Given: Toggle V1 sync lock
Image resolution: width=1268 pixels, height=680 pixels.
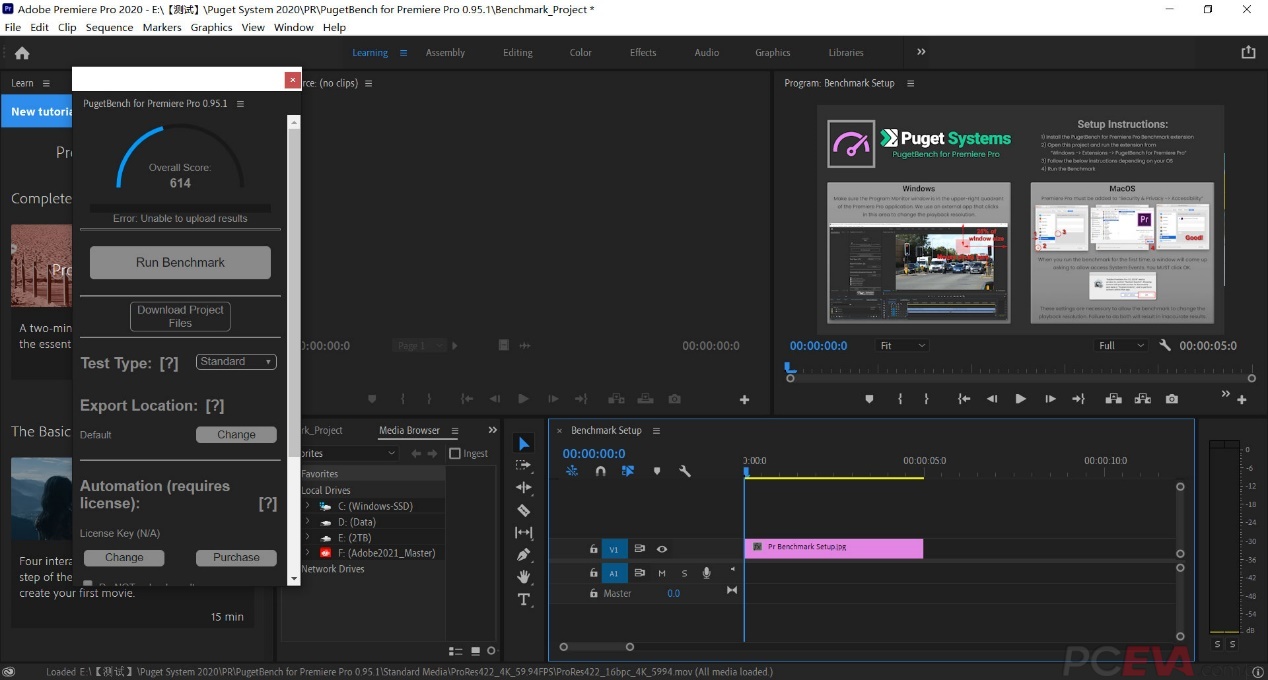Looking at the screenshot, I should tap(639, 549).
